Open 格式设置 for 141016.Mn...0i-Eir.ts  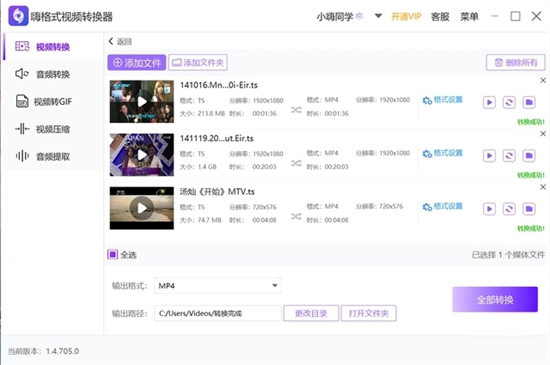(443, 100)
